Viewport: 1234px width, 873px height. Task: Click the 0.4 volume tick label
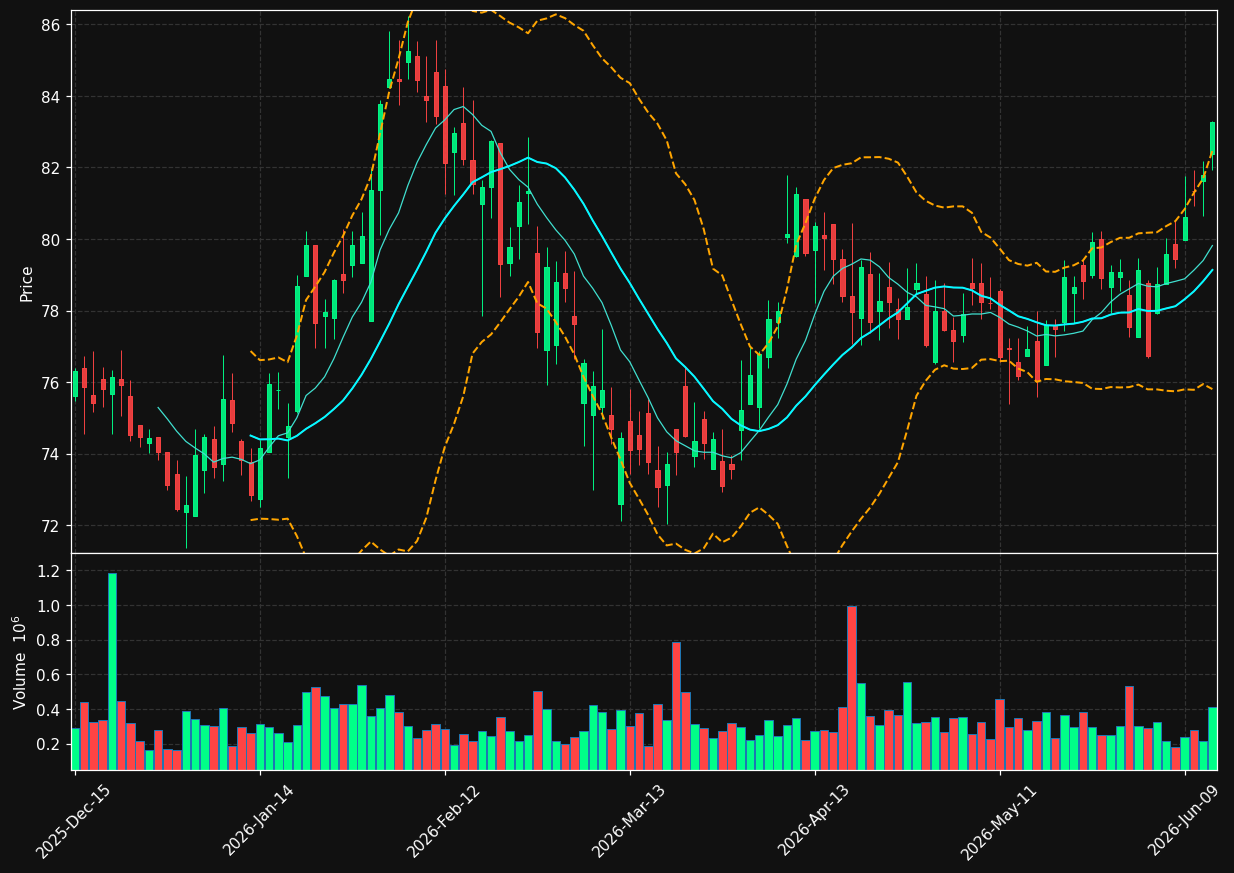(x=50, y=710)
